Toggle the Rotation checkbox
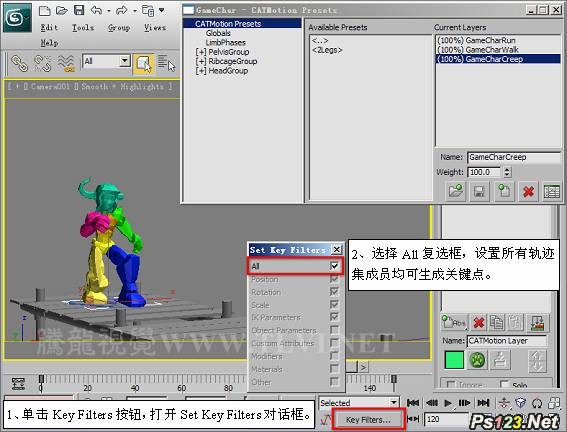The image size is (567, 432). click(334, 291)
